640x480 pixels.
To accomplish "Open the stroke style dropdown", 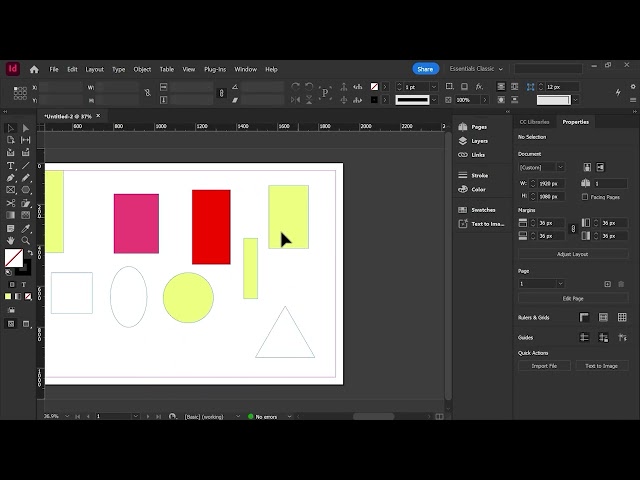I will (434, 100).
